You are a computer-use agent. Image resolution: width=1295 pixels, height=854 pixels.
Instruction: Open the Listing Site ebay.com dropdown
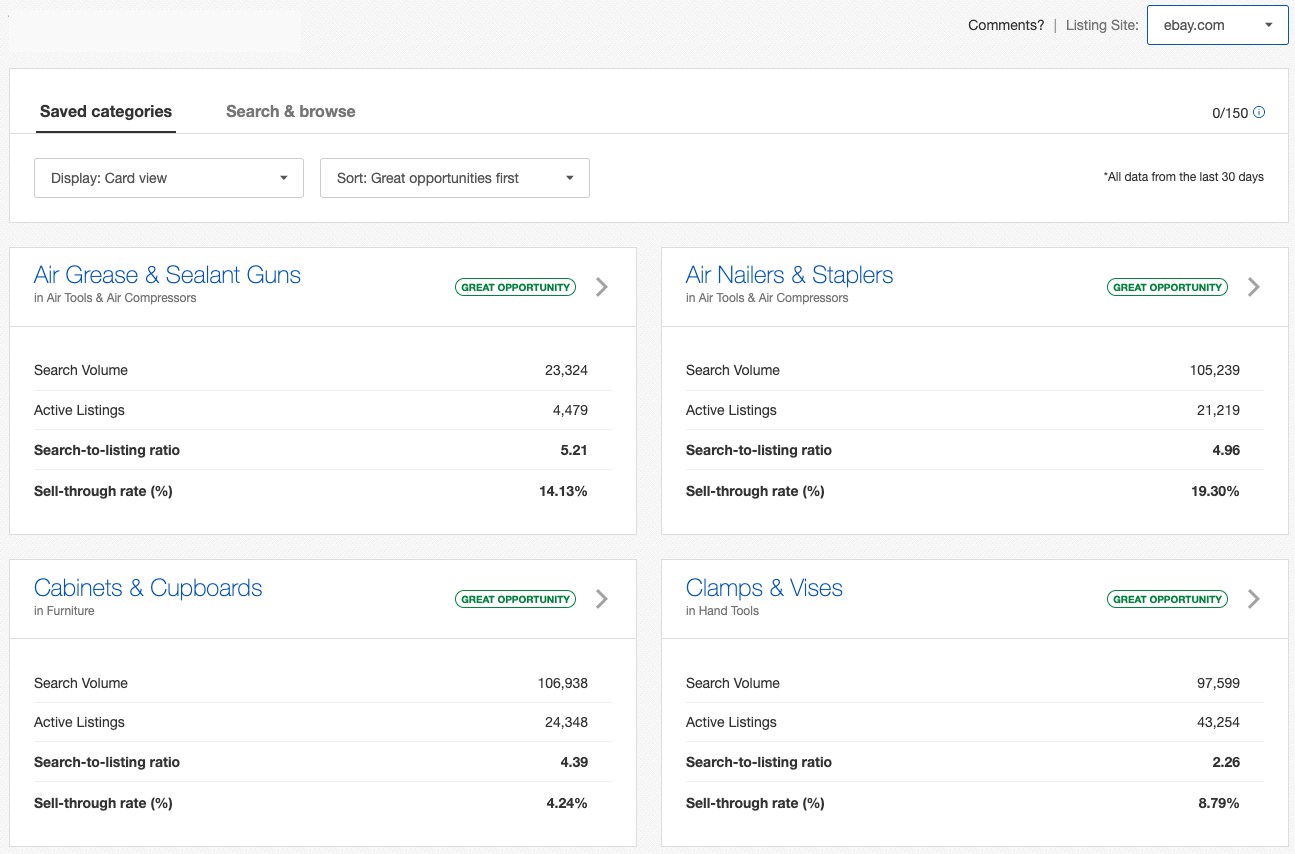point(1217,26)
